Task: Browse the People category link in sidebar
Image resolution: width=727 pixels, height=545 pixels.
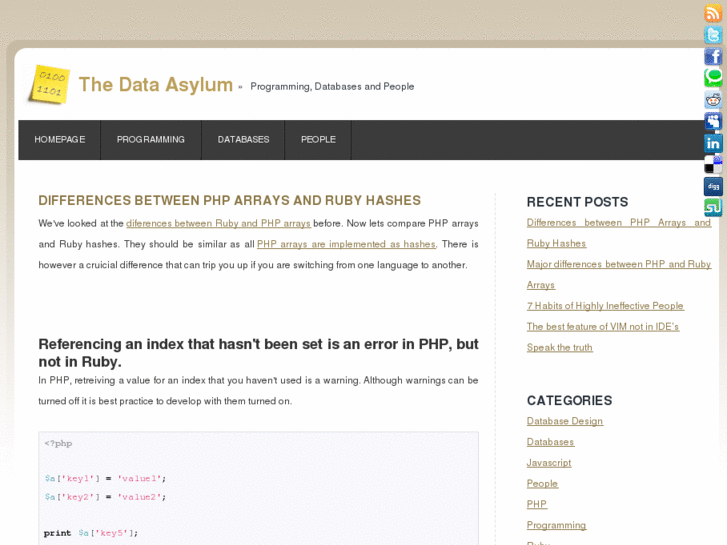Action: [x=542, y=484]
